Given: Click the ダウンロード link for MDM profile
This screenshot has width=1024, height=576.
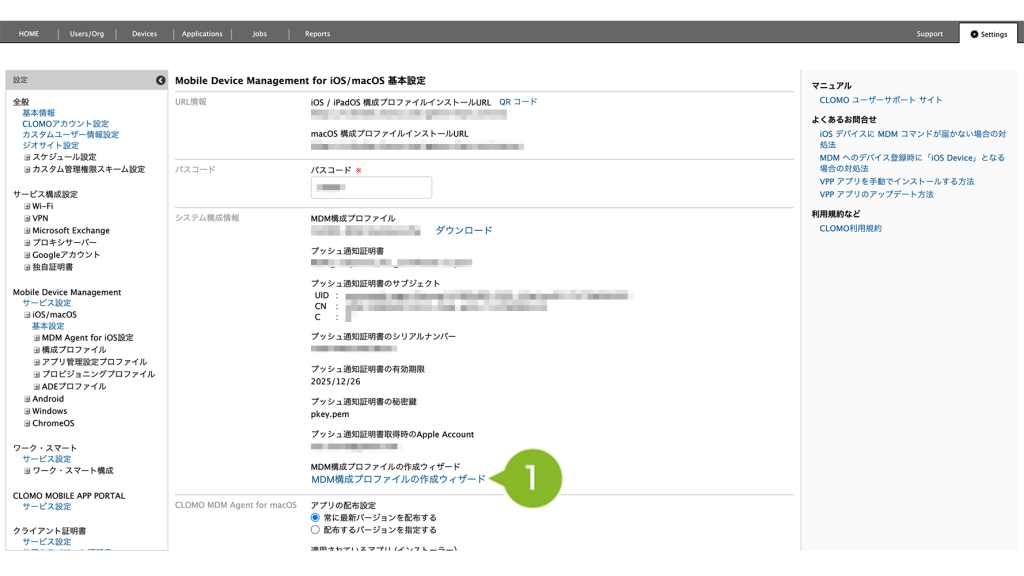Looking at the screenshot, I should [463, 230].
